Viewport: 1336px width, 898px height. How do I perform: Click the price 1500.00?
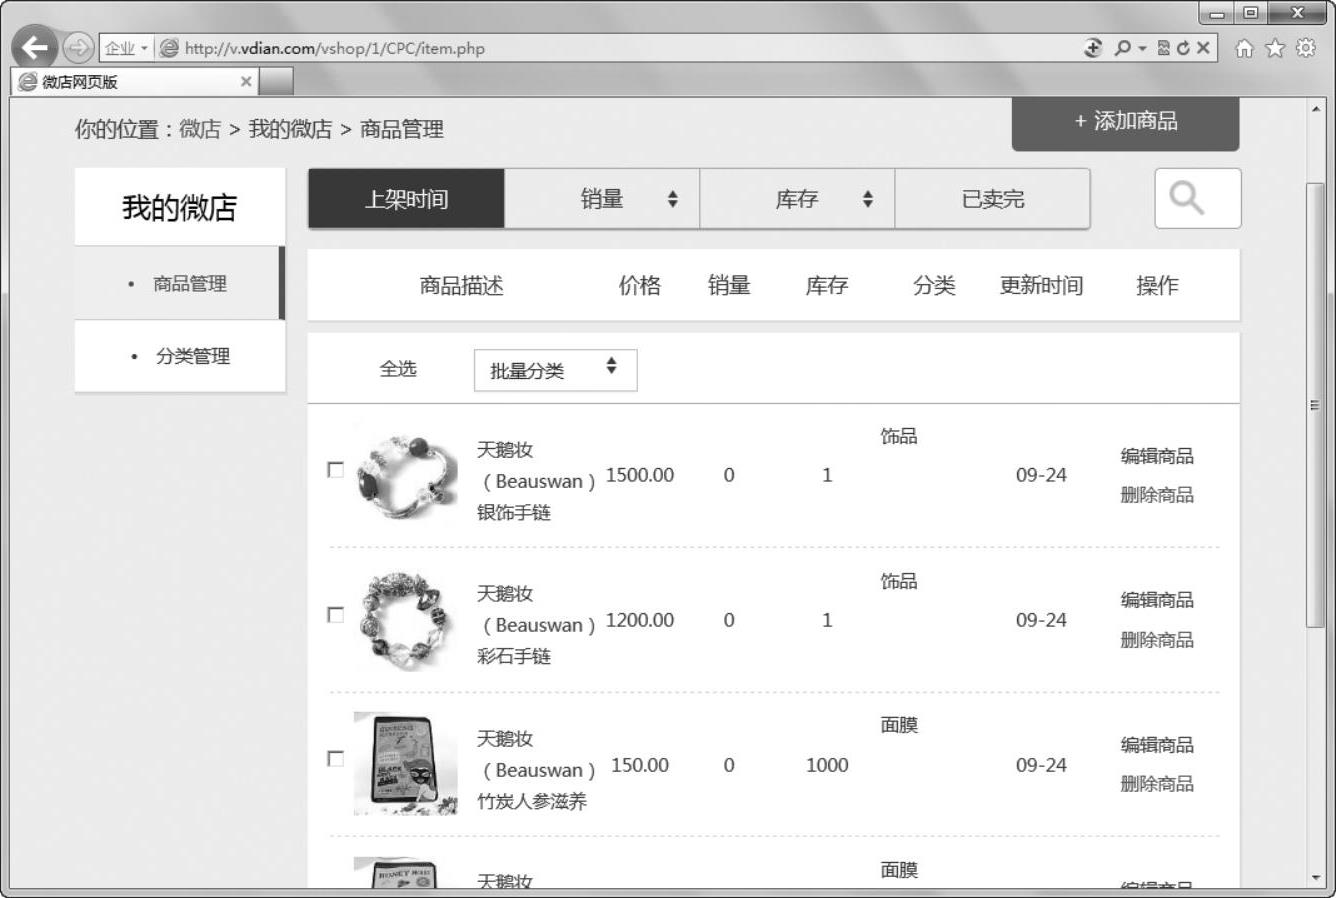(640, 475)
